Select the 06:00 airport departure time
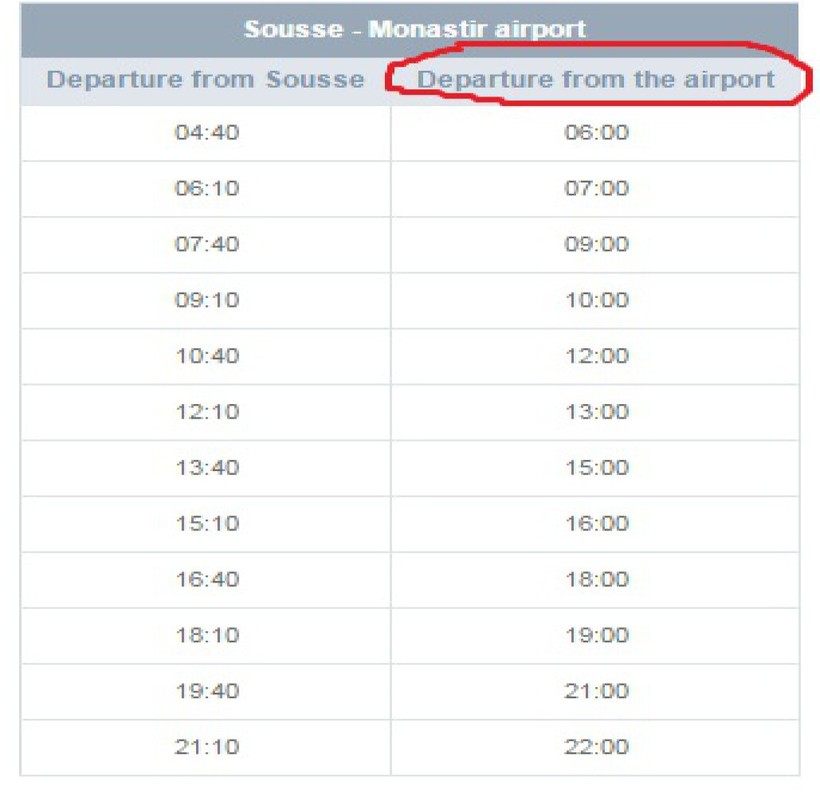Viewport: 820px width, 797px height. tap(597, 133)
